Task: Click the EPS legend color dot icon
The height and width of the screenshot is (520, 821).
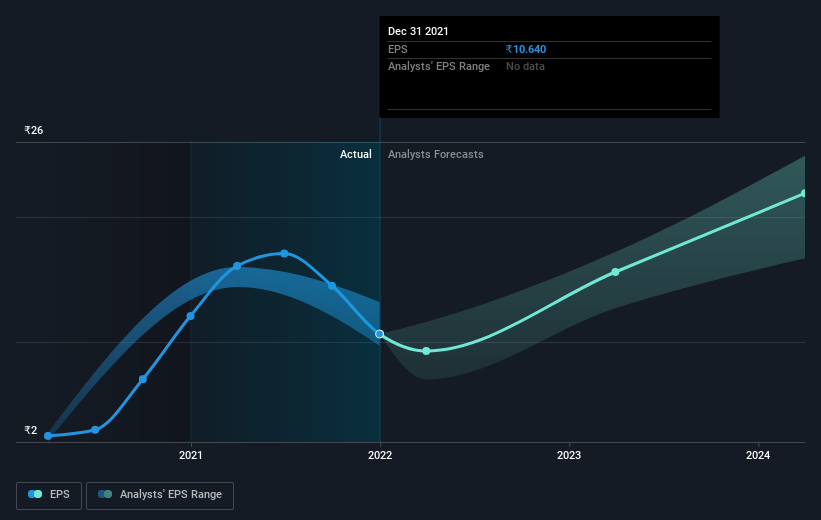Action: coord(35,494)
